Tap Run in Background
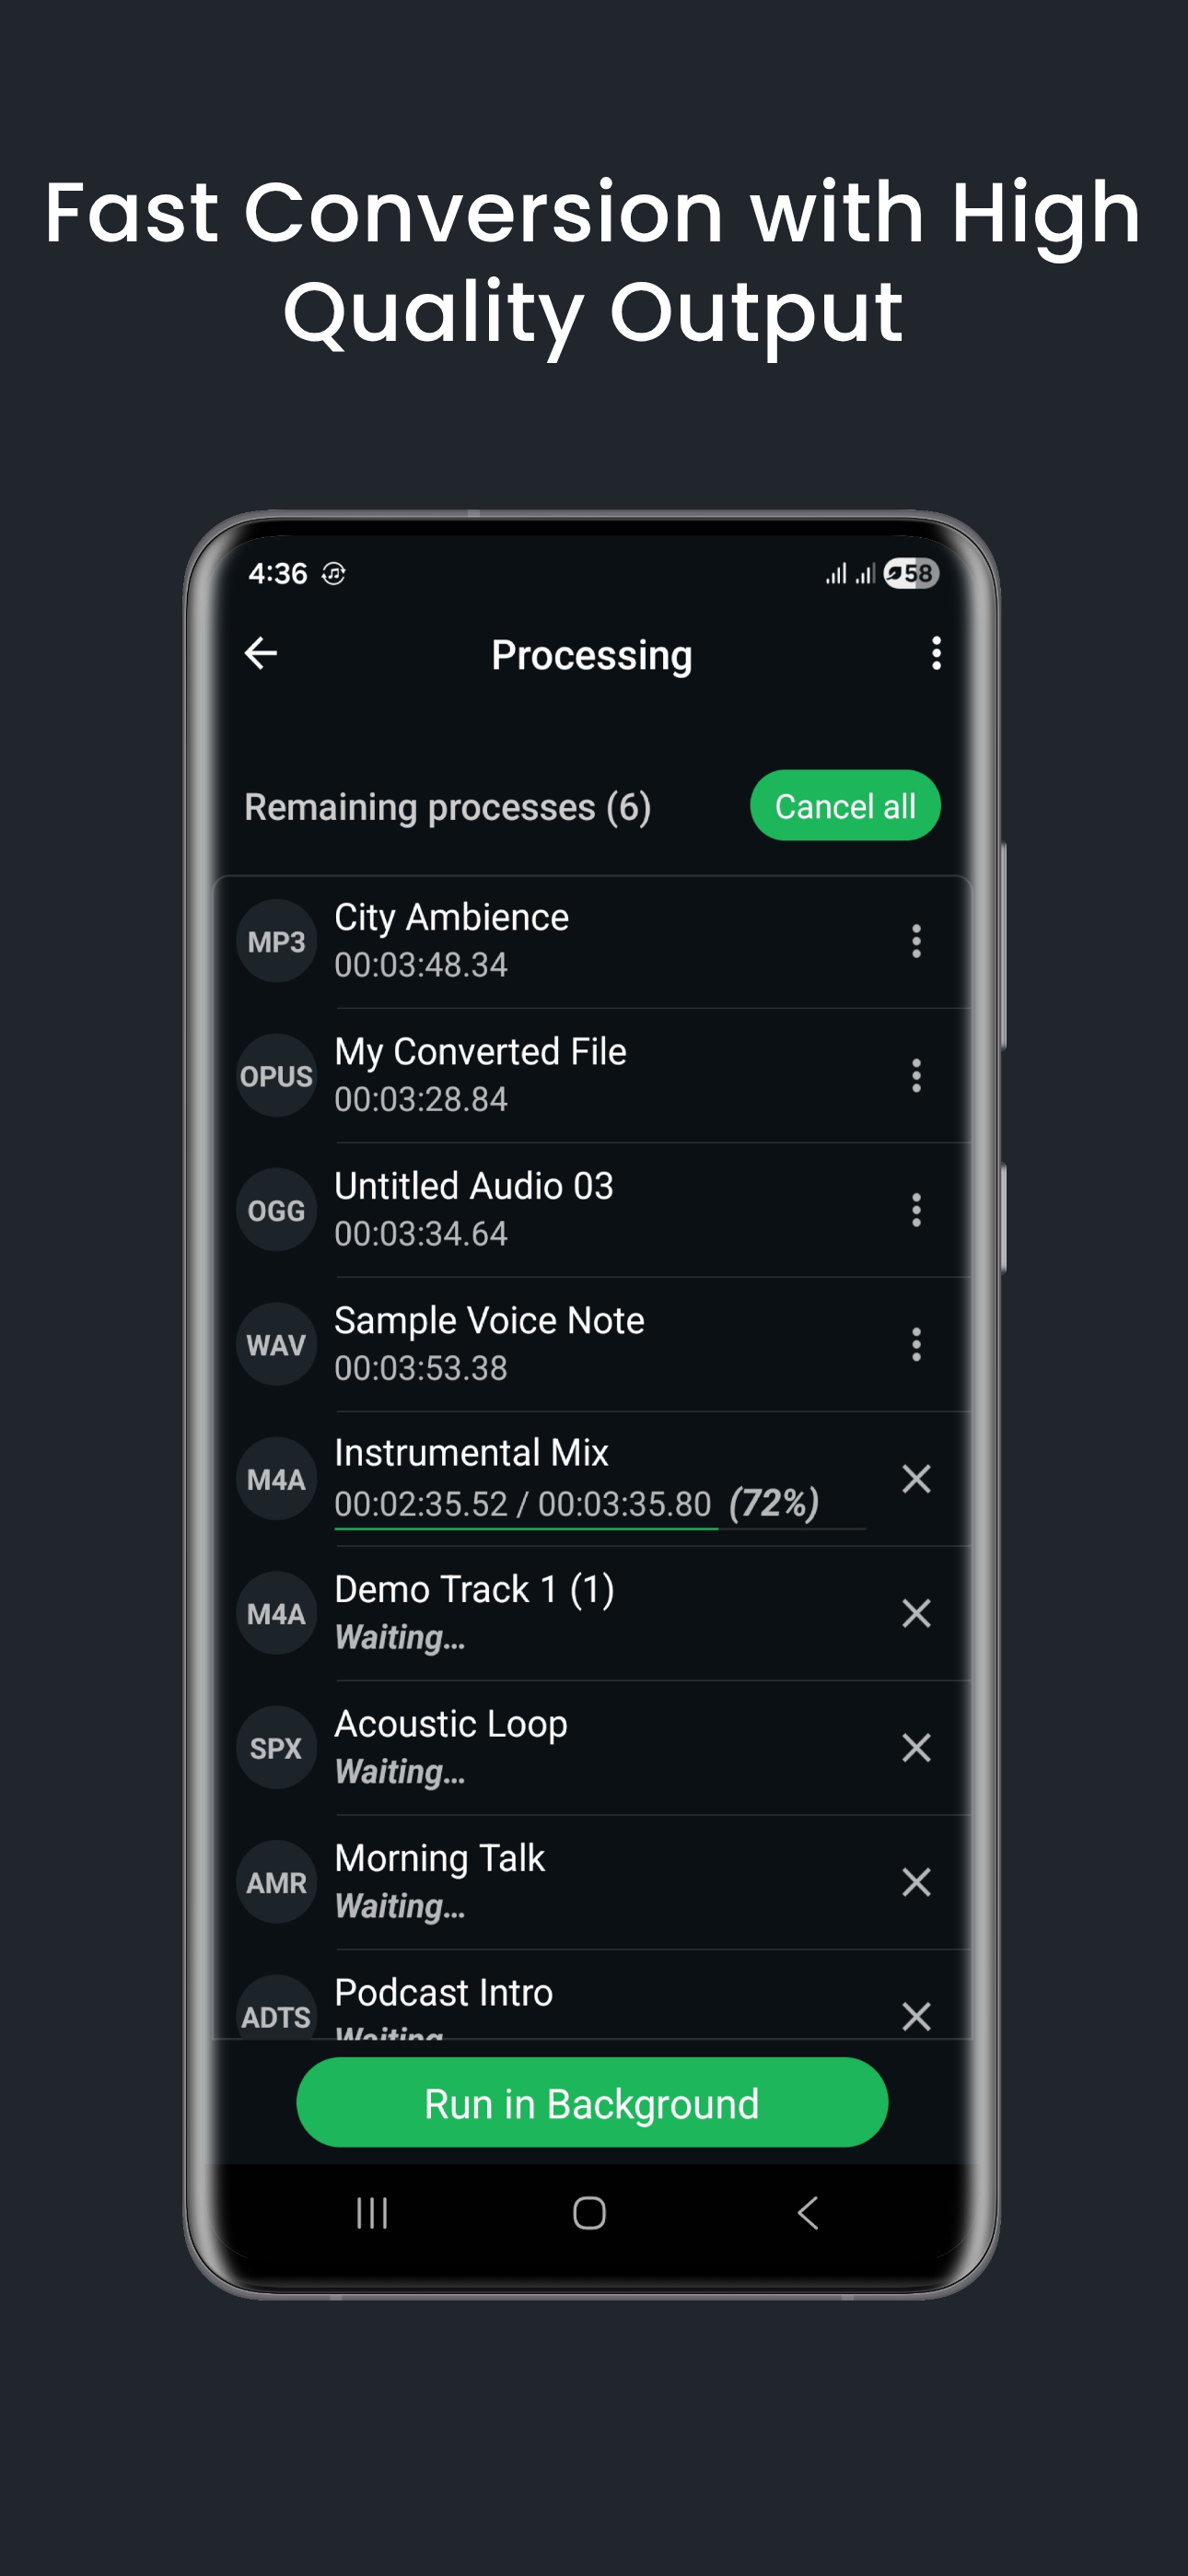Screen dimensions: 1188x2576 pyautogui.click(x=591, y=2103)
